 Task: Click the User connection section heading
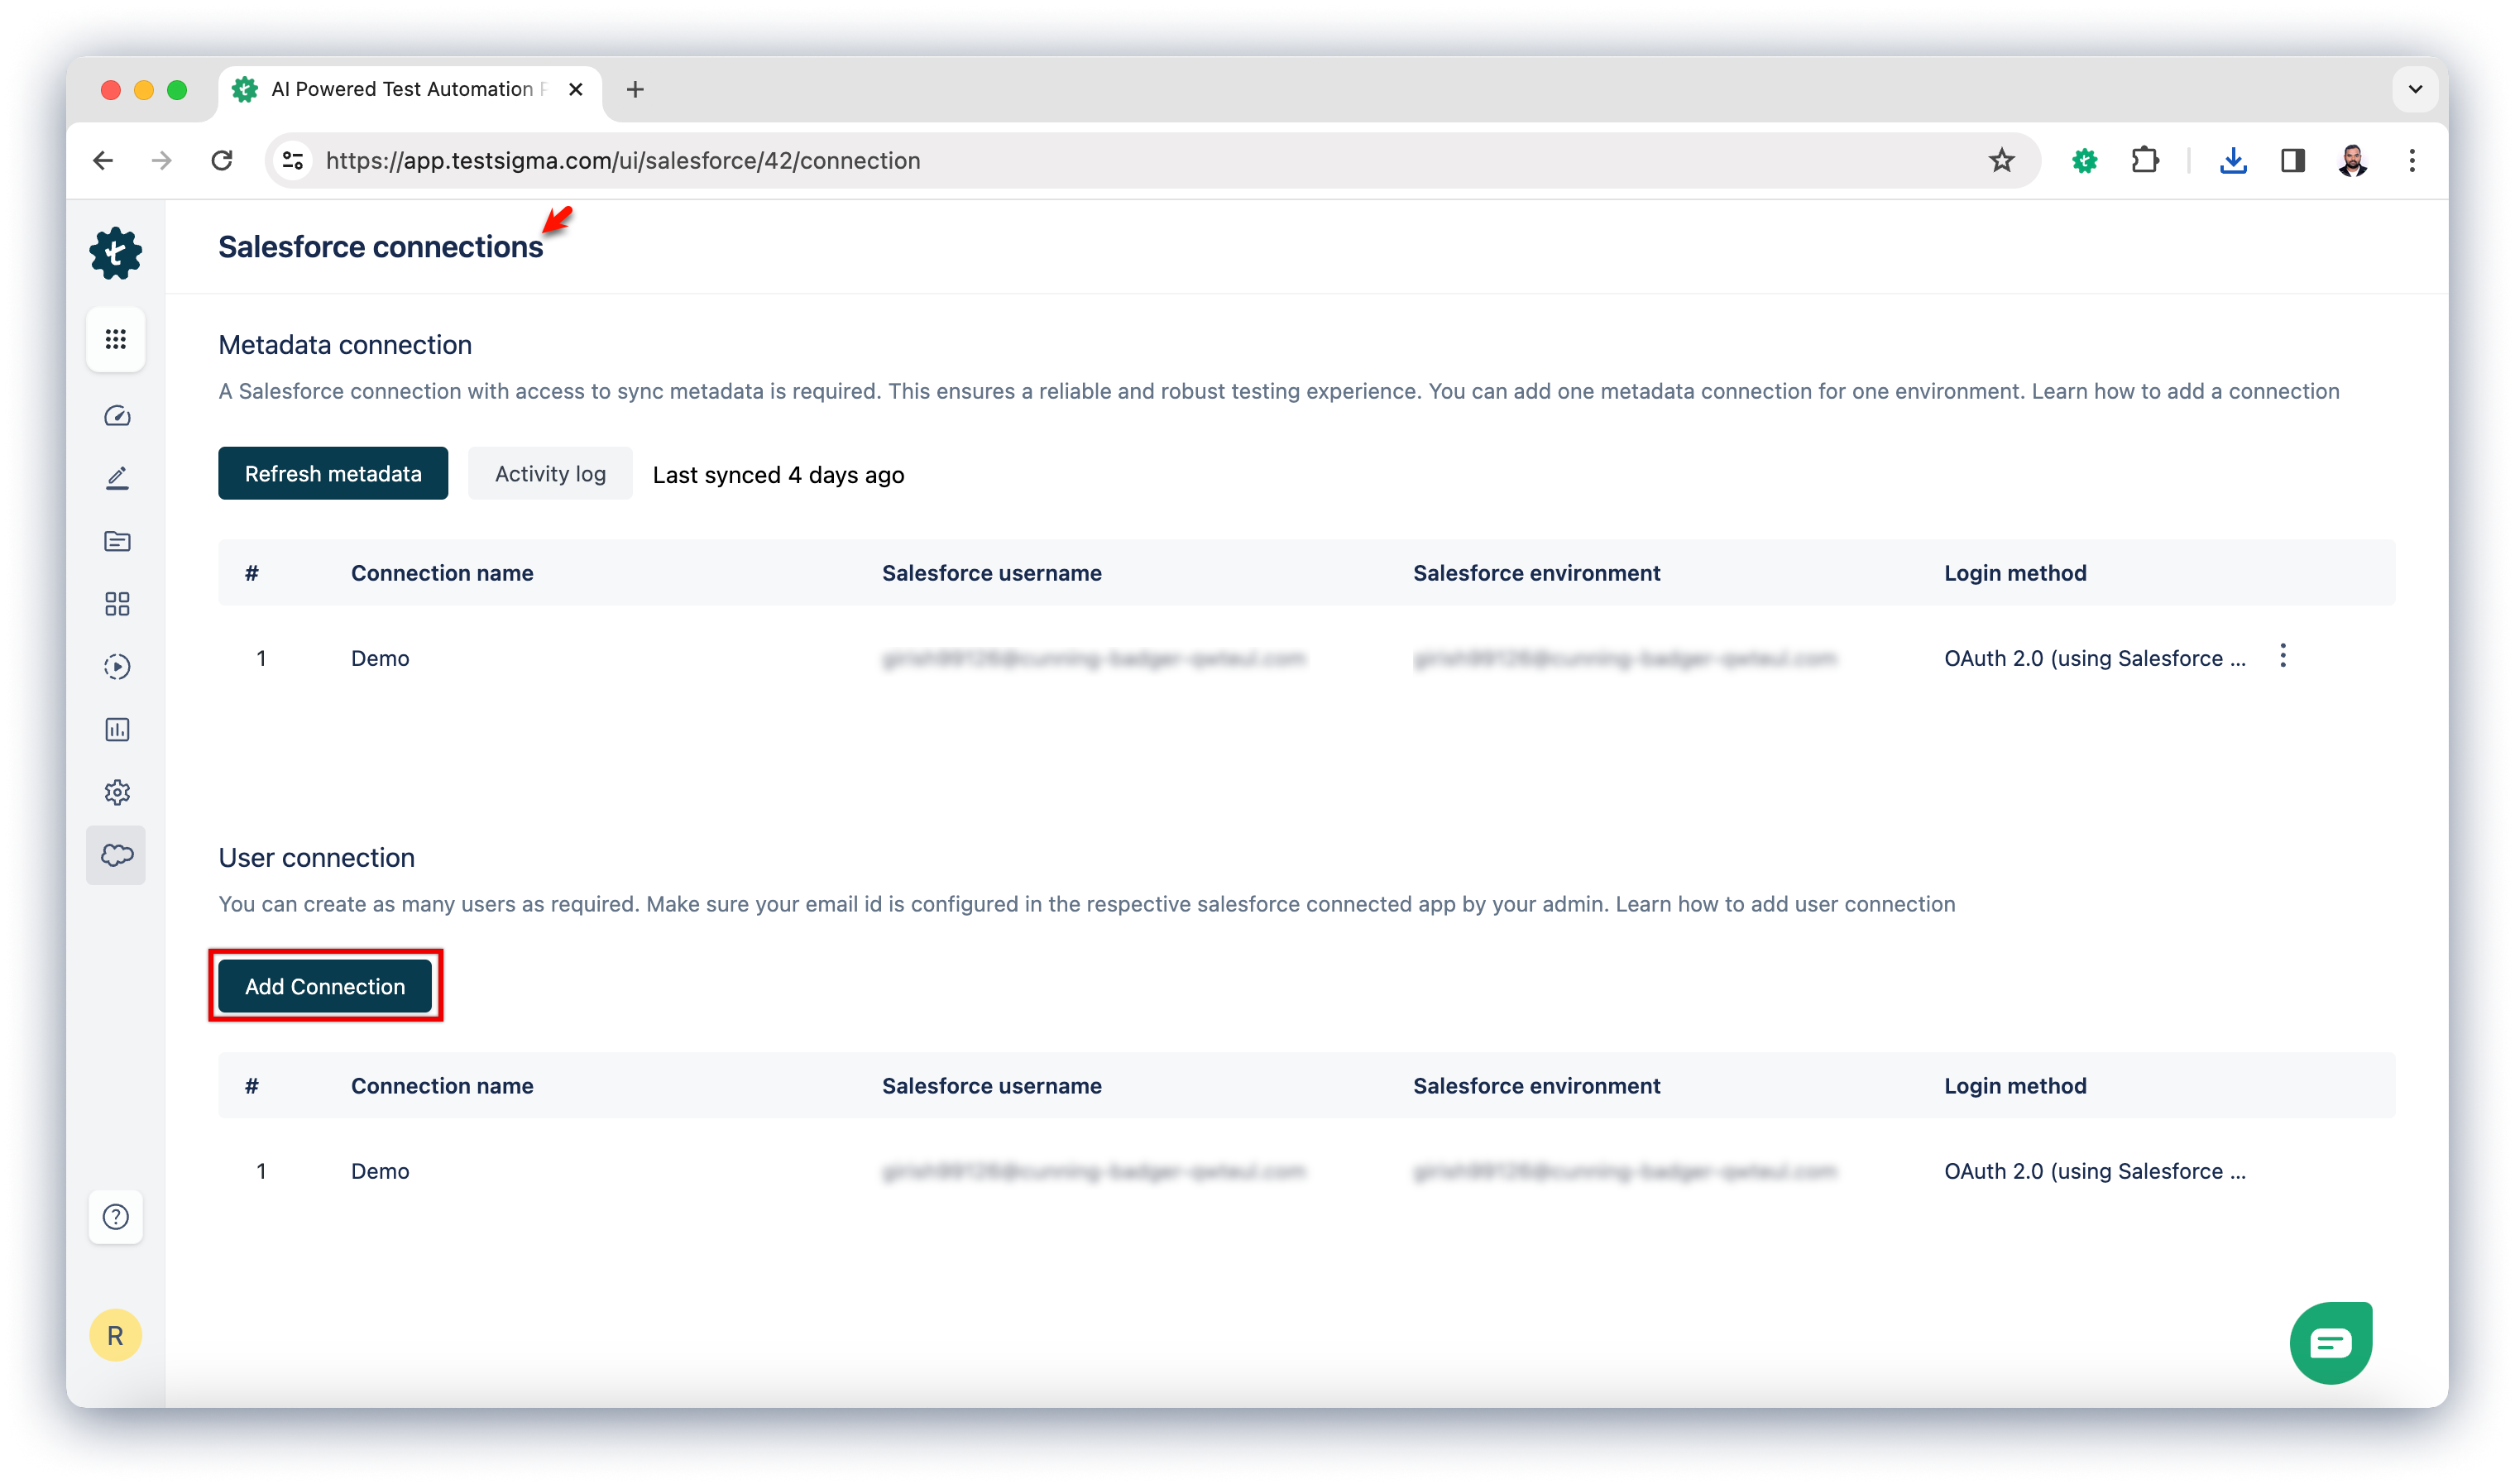(x=316, y=858)
